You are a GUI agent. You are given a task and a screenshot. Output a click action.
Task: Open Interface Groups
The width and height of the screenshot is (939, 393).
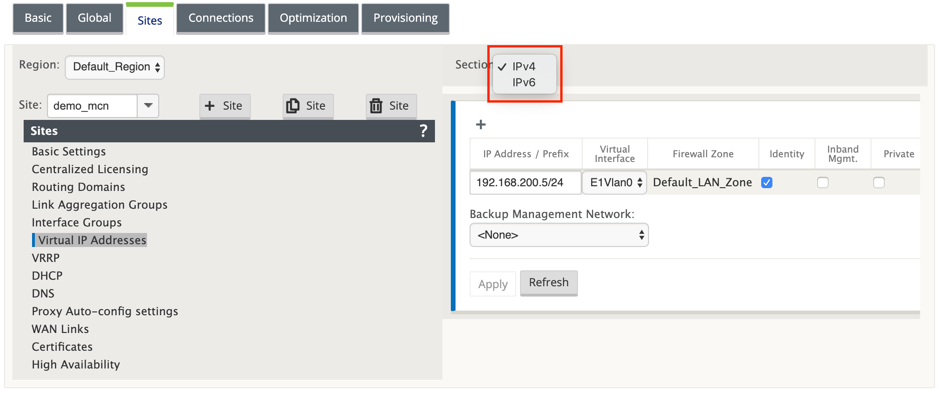click(x=77, y=223)
